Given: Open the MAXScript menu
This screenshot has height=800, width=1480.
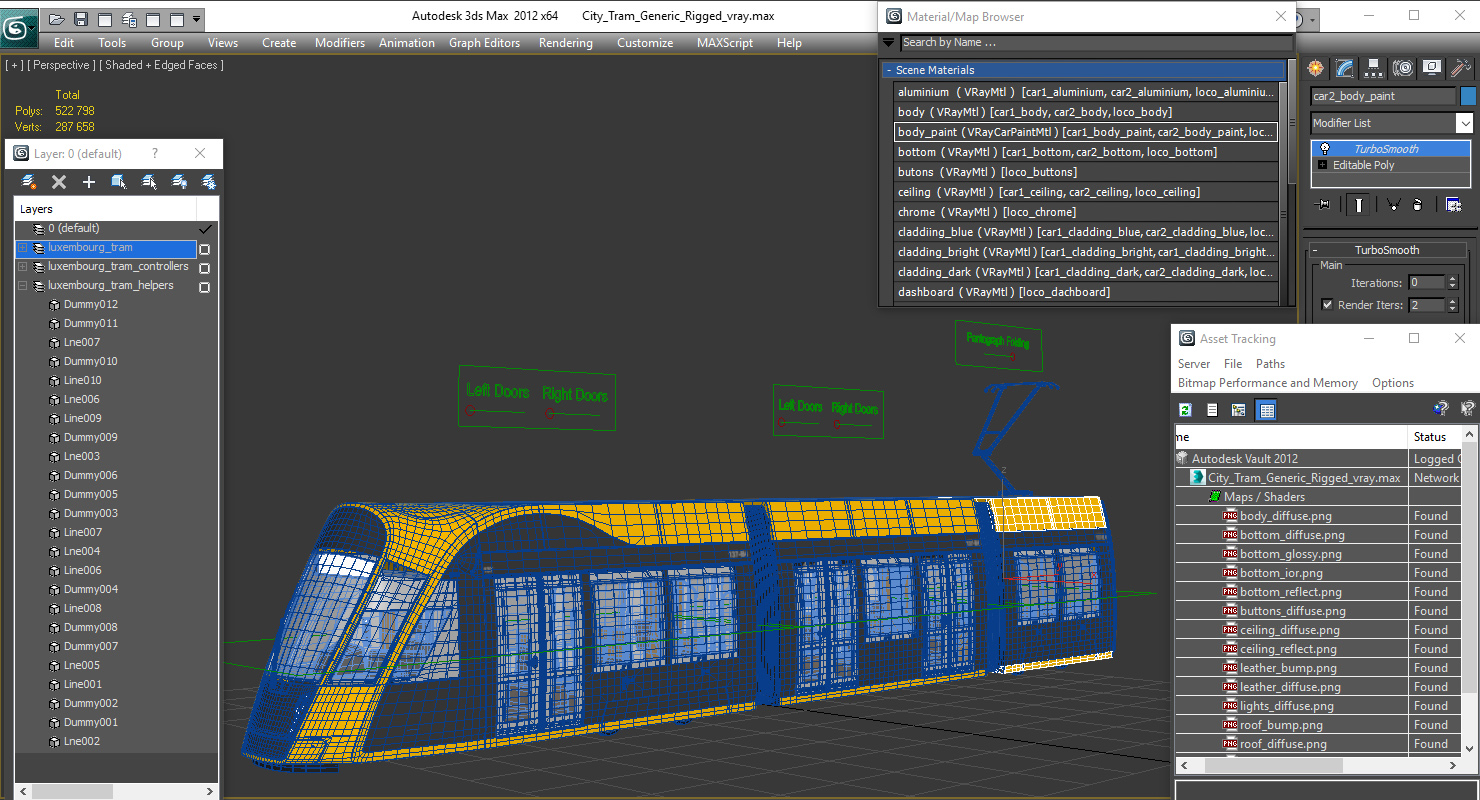Looking at the screenshot, I should pos(725,43).
